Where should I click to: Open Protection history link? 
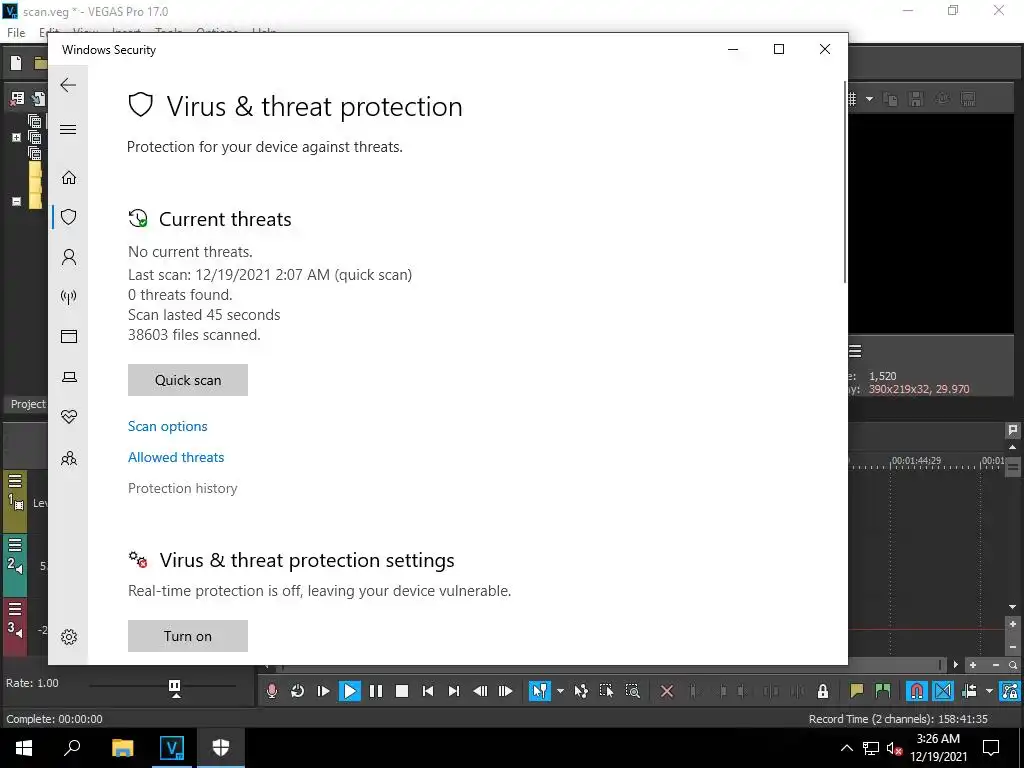pos(182,488)
